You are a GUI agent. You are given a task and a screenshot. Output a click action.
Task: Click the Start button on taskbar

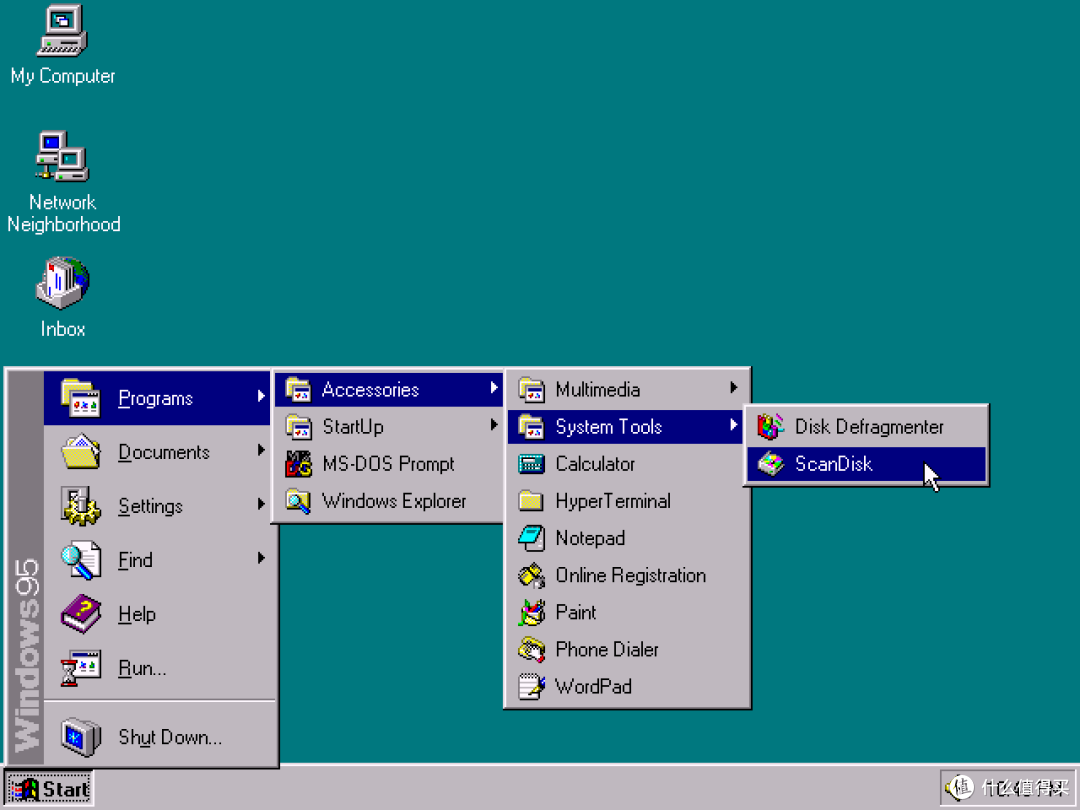[49, 788]
